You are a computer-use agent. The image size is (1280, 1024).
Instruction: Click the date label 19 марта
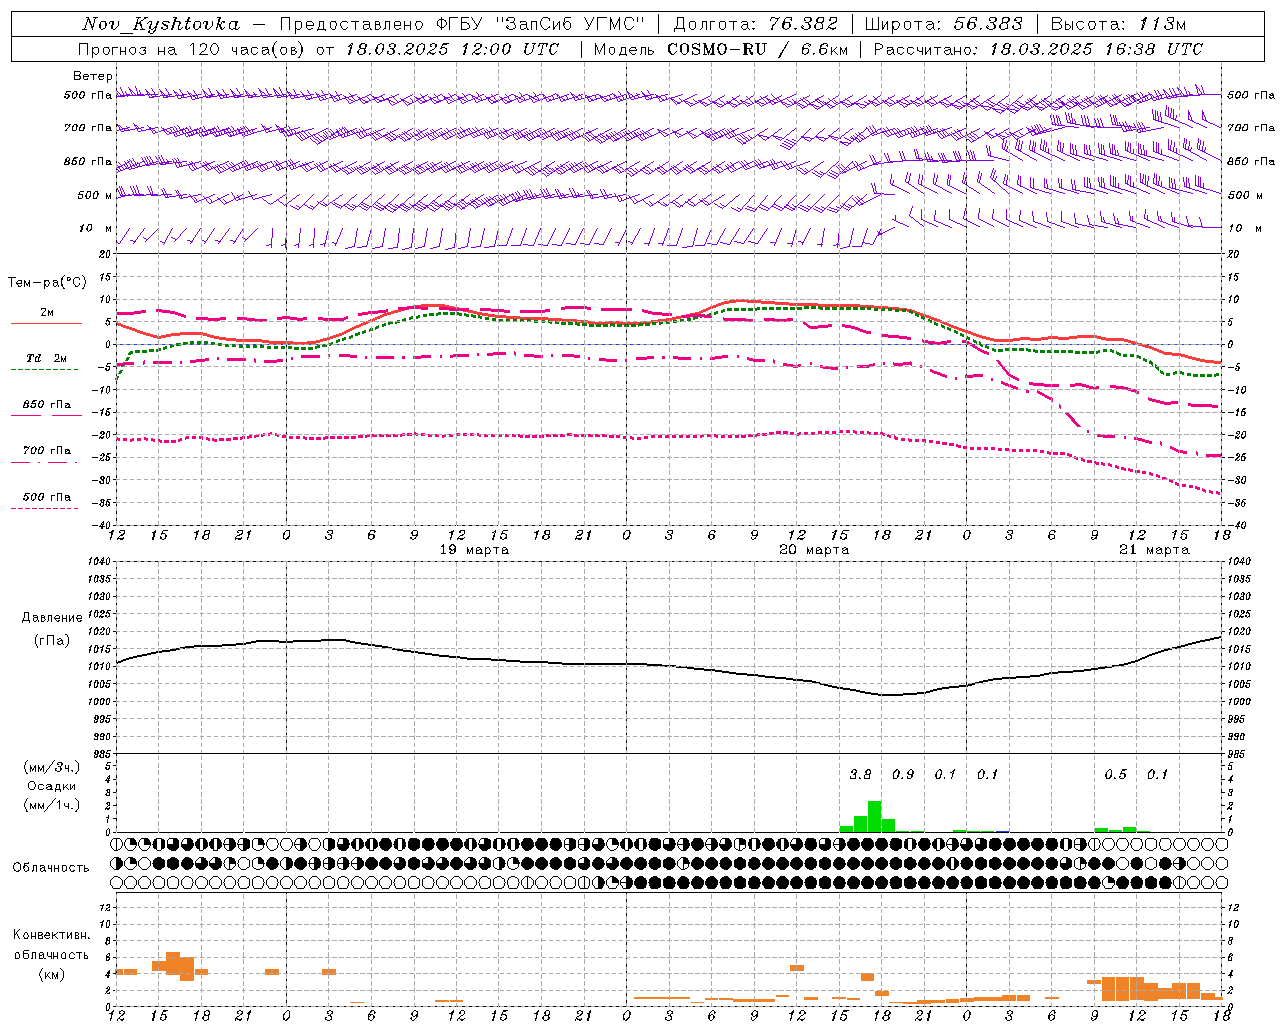(x=474, y=550)
